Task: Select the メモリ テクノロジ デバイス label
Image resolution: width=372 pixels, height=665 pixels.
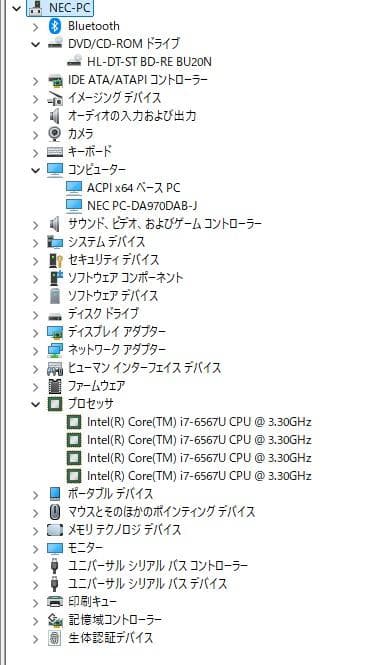Action: [124, 530]
